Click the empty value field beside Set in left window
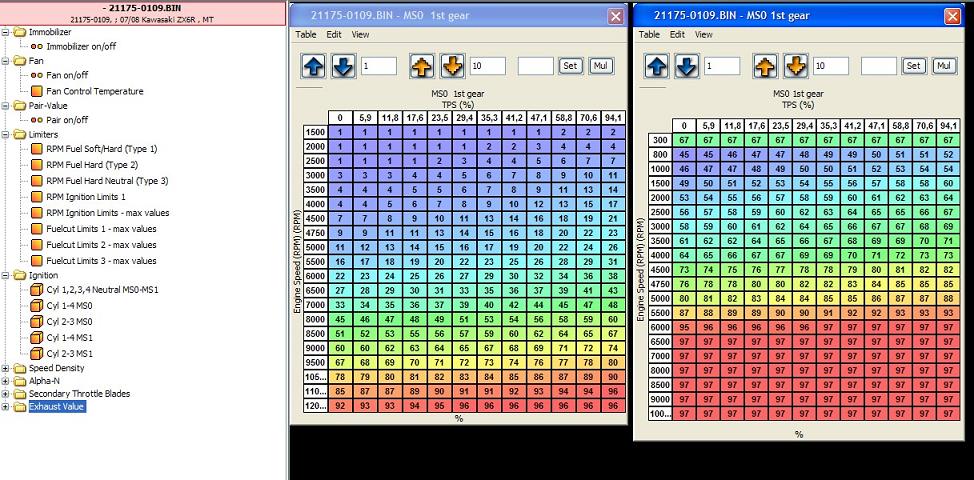The height and width of the screenshot is (480, 974). point(535,66)
